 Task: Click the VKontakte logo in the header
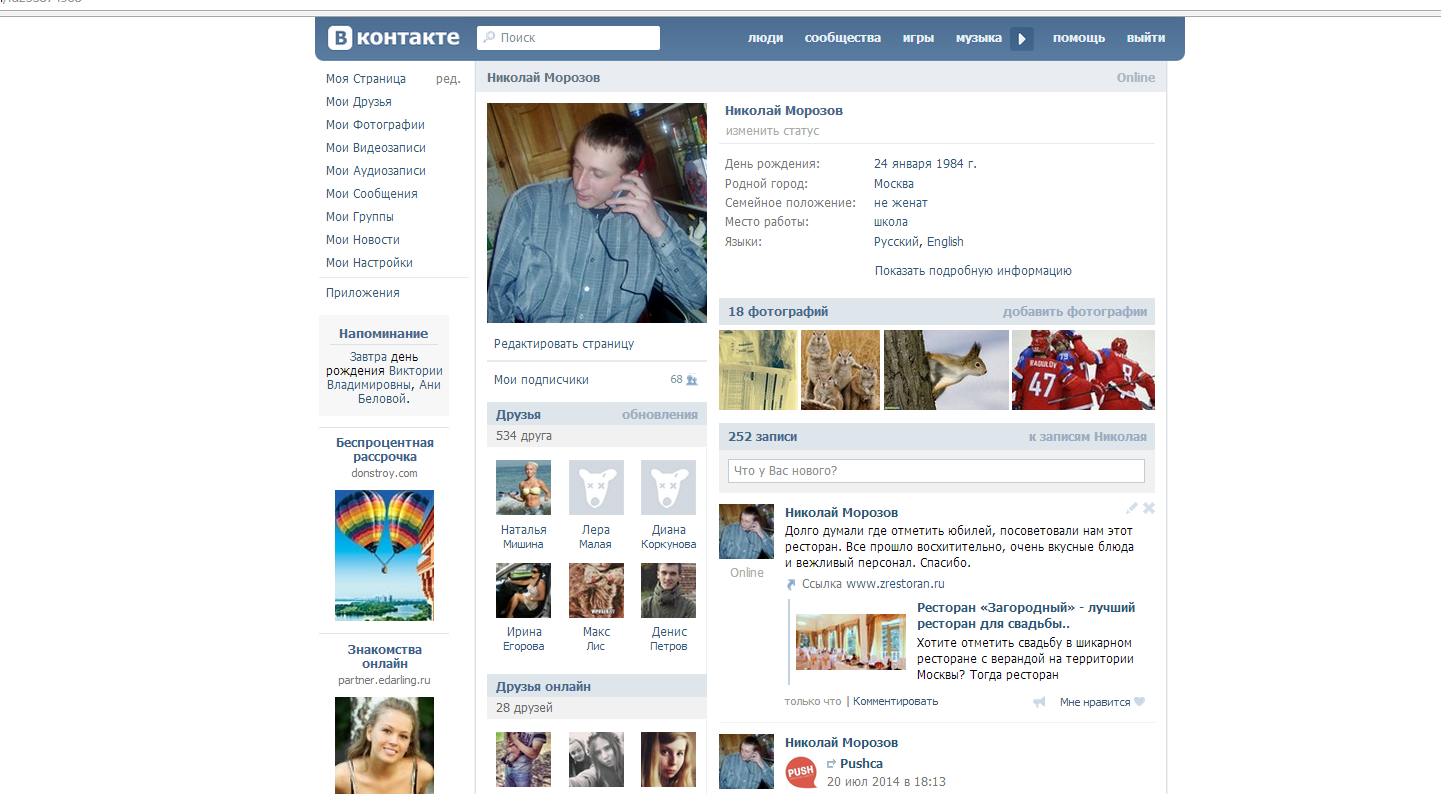coord(394,38)
